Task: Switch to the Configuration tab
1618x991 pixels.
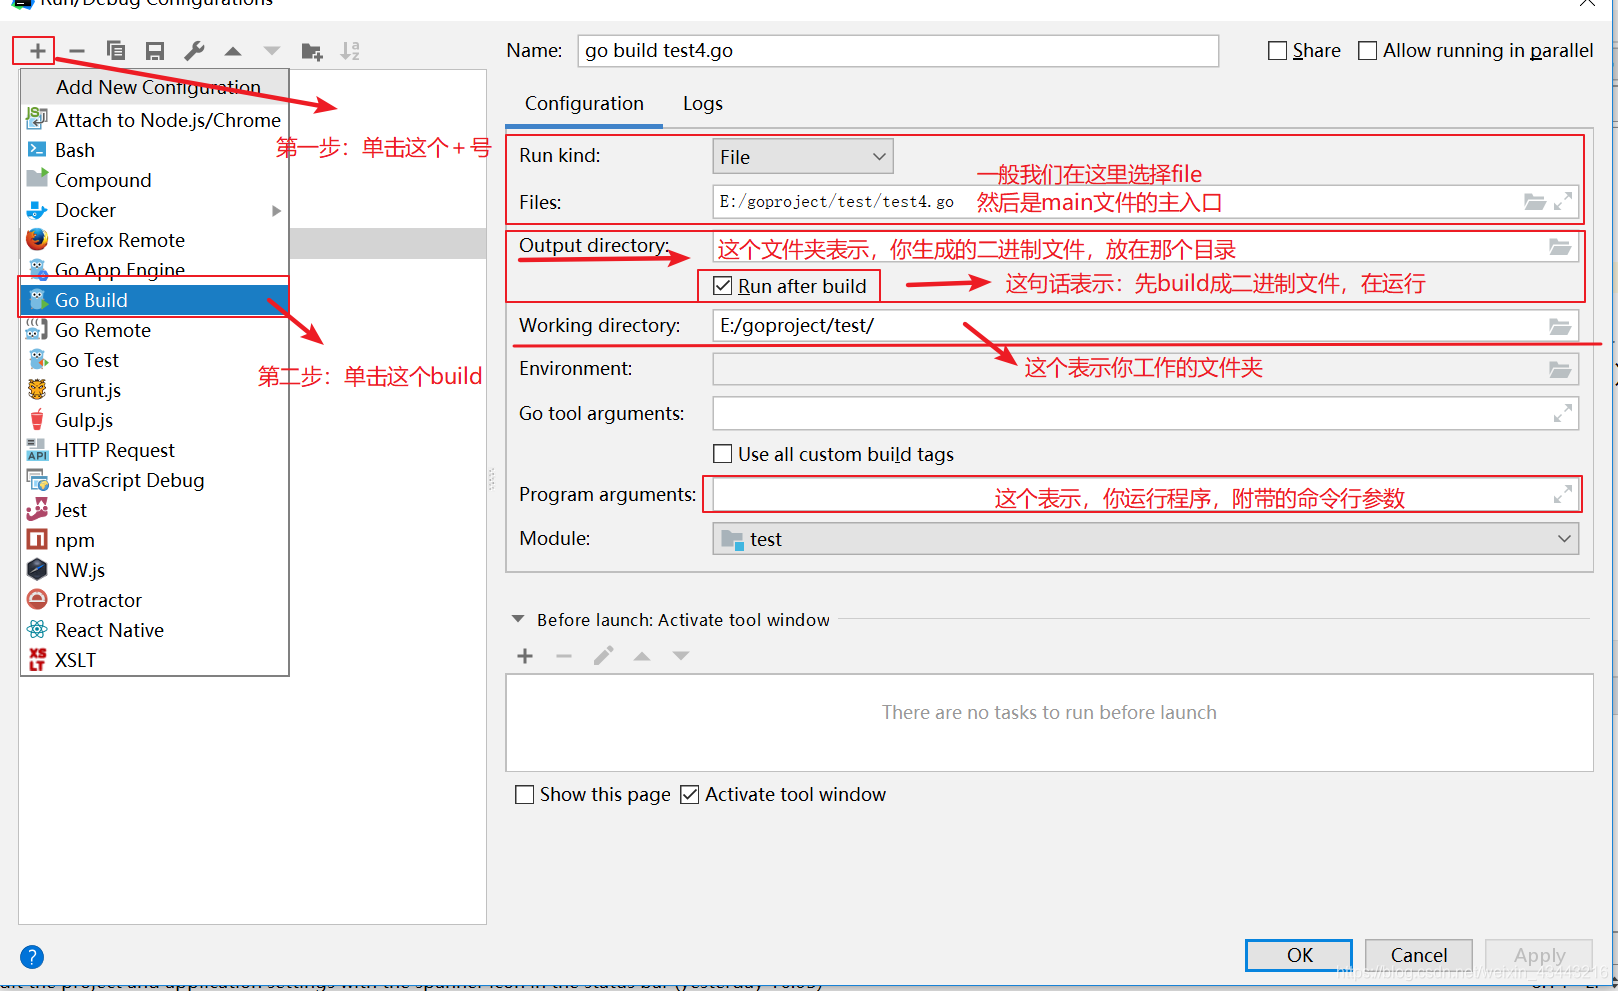Action: tap(584, 104)
